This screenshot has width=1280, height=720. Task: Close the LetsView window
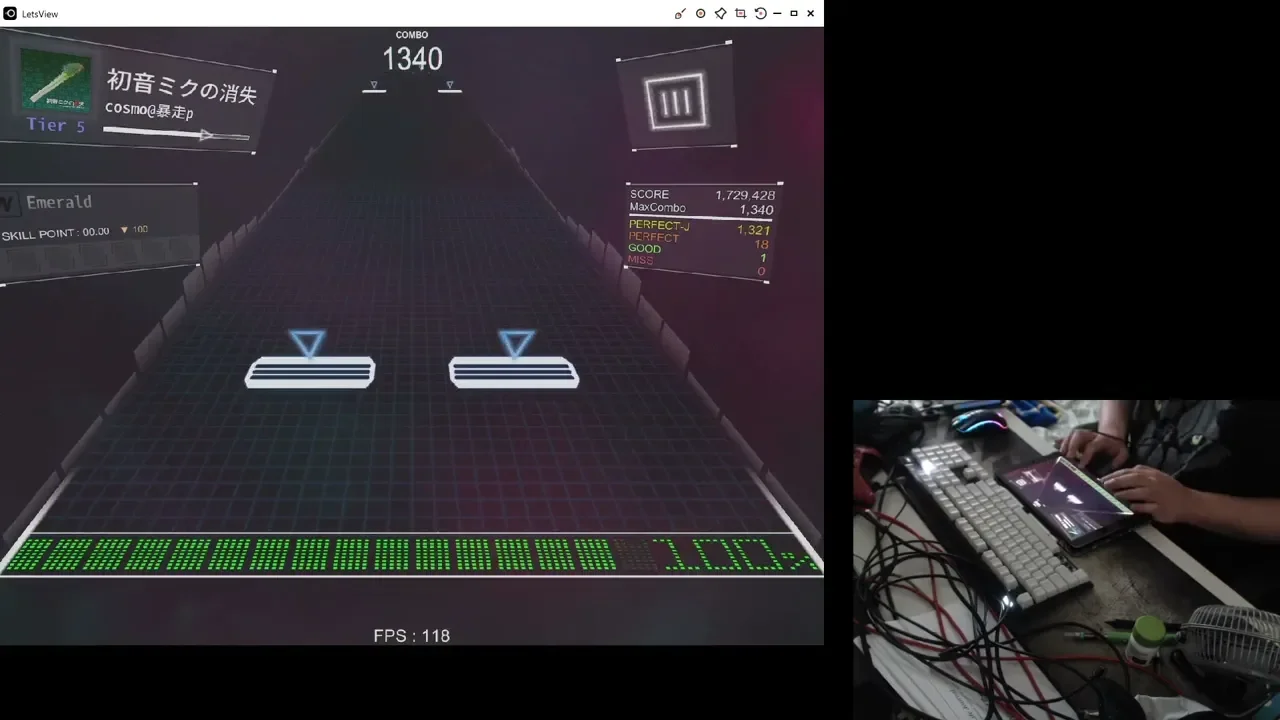click(x=811, y=14)
